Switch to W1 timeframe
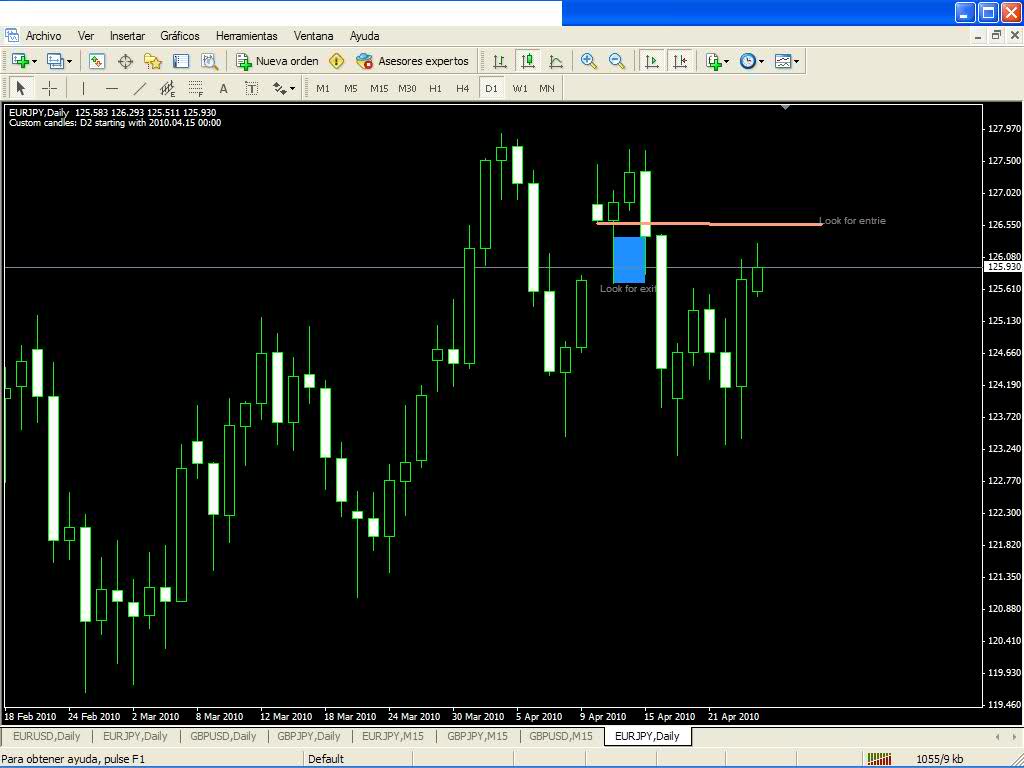The image size is (1024, 768). click(520, 88)
